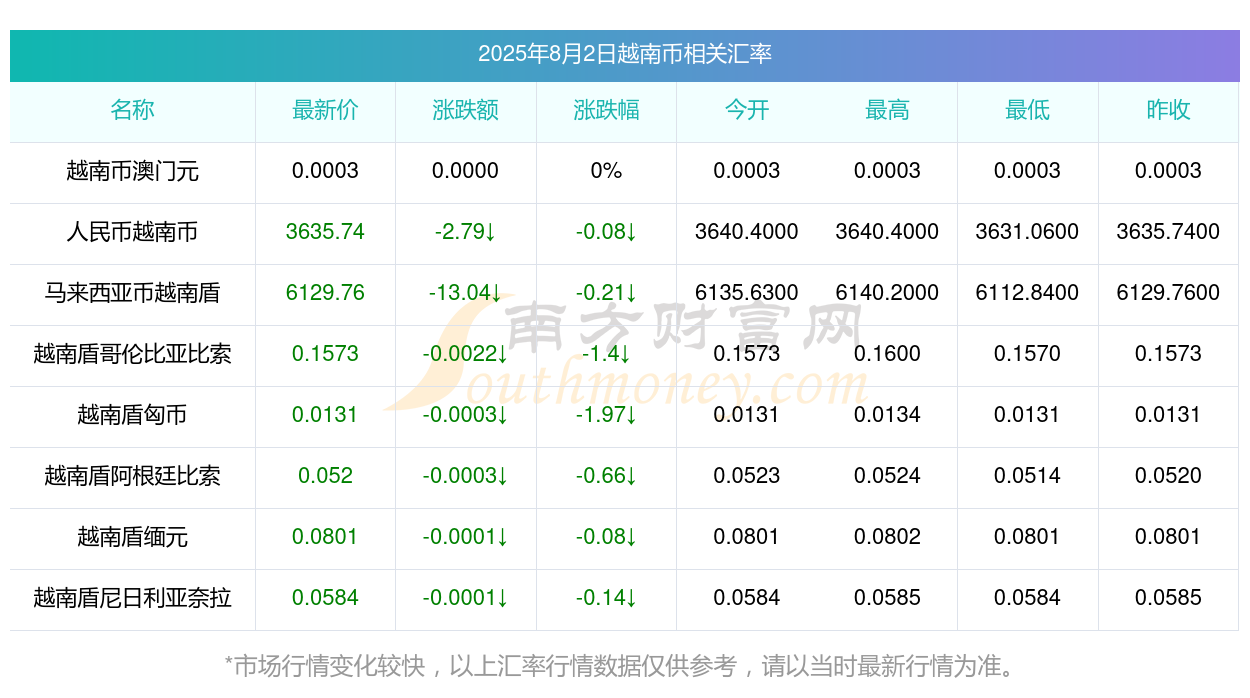Click change percent 0%
1250x698 pixels.
[606, 171]
